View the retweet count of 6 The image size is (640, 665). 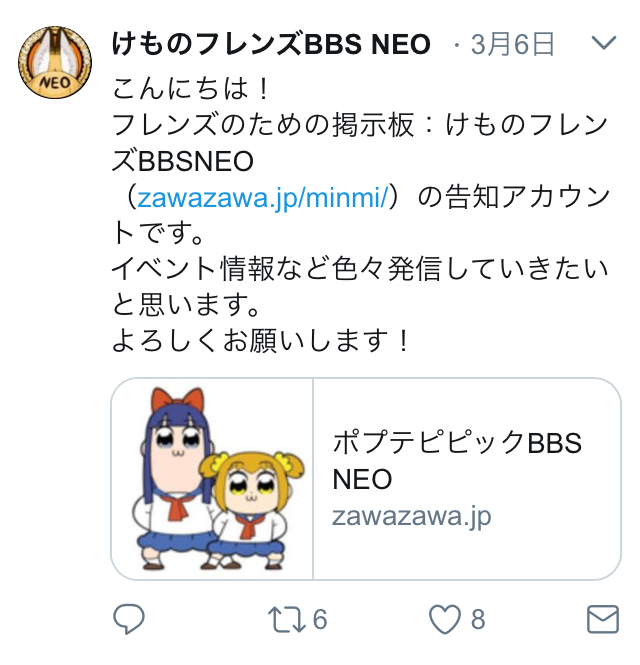(x=320, y=619)
